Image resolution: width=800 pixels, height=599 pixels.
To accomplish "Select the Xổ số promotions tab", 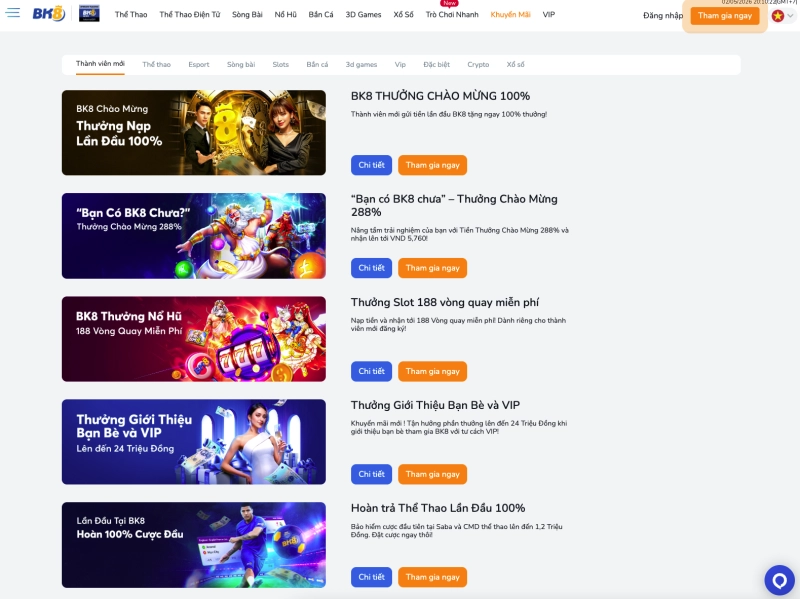I will 515,65.
